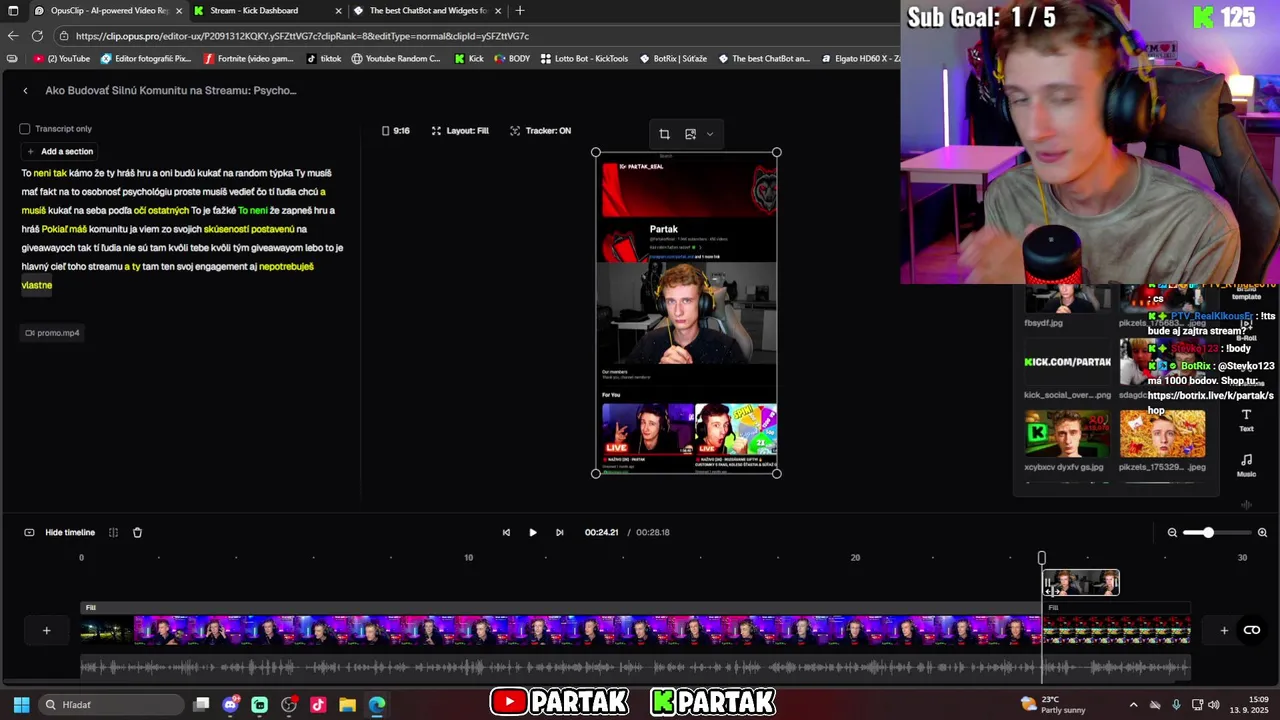Click the split clip icon in the timeline toolbar
The height and width of the screenshot is (720, 1280).
(x=113, y=533)
